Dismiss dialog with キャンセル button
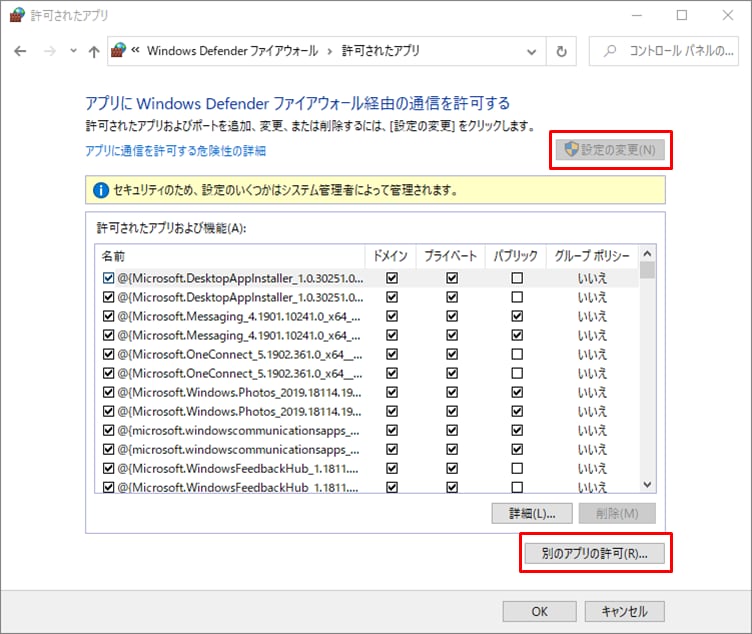The height and width of the screenshot is (634, 752). 624,611
